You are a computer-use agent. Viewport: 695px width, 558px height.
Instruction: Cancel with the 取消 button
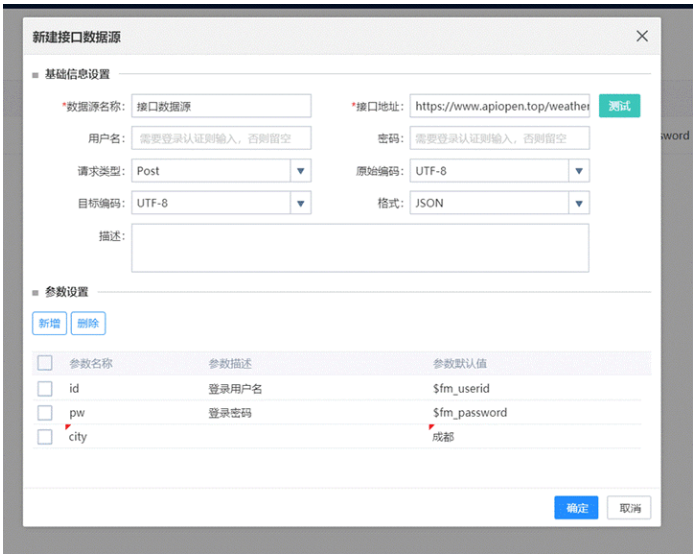[629, 508]
